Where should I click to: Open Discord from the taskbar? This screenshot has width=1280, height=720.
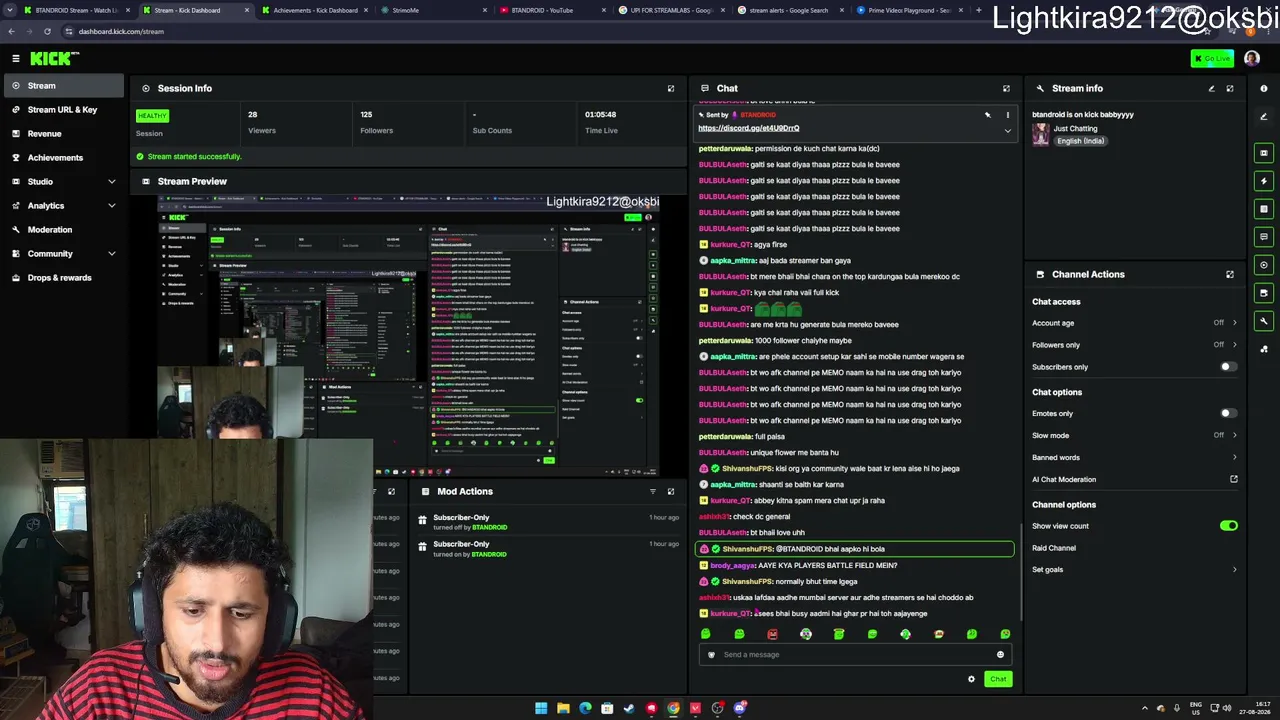(740, 708)
